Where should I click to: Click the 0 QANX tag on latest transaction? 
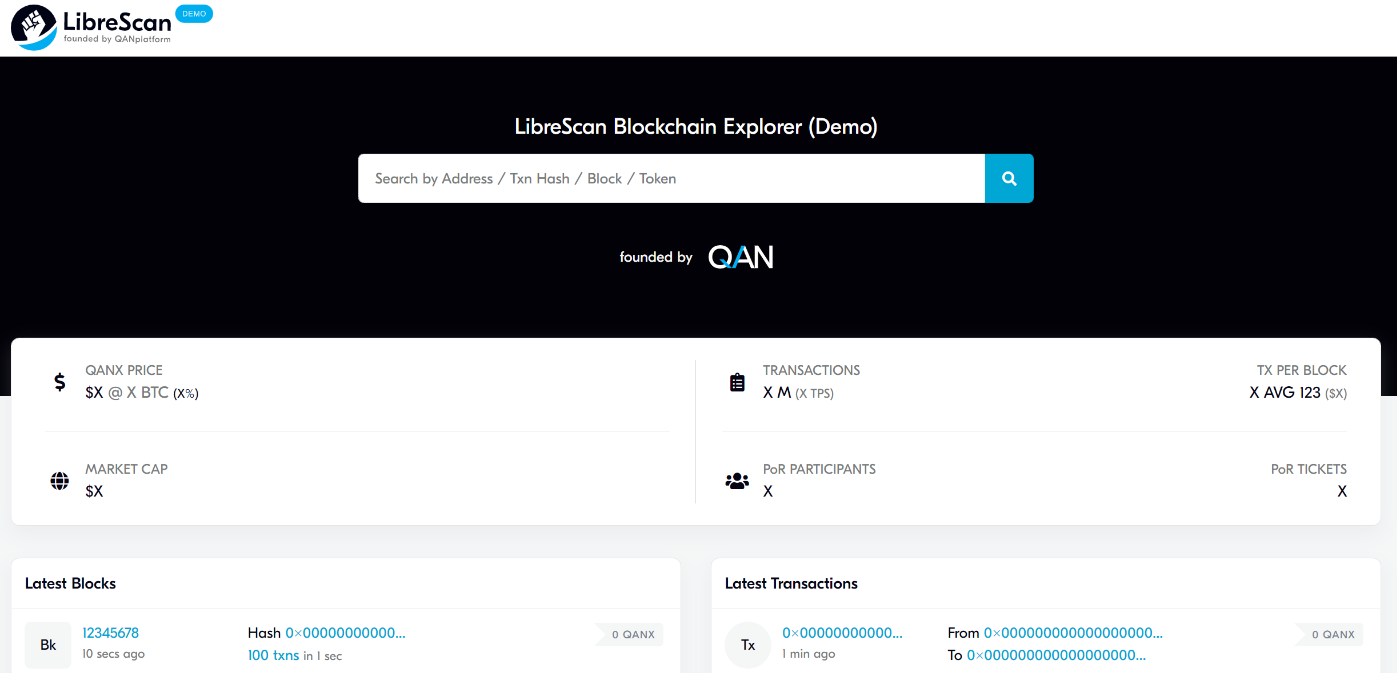coord(1332,635)
